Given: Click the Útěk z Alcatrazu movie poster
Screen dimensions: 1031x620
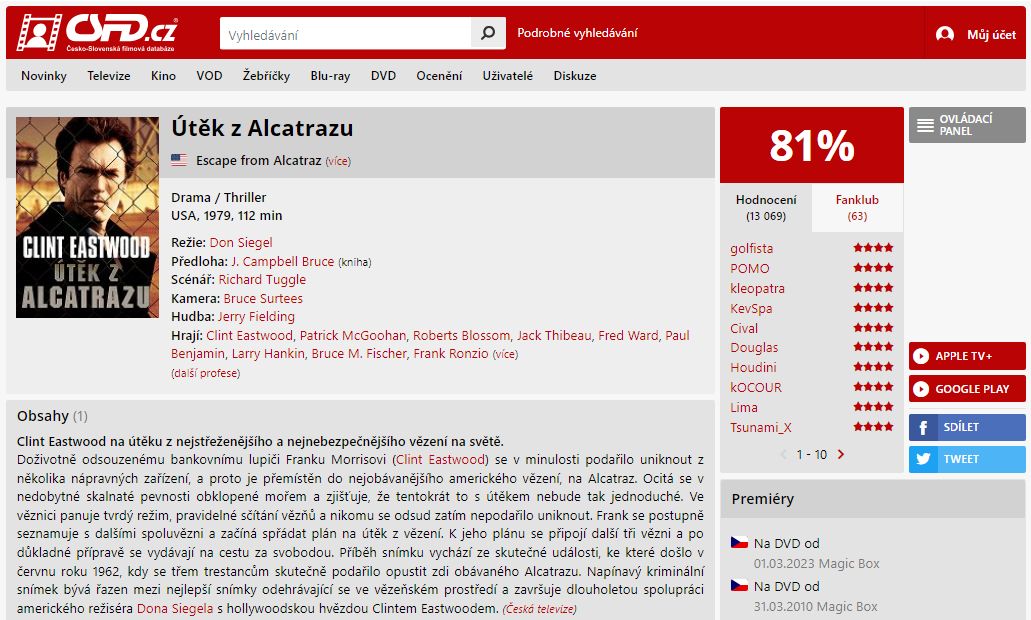Looking at the screenshot, I should point(87,217).
